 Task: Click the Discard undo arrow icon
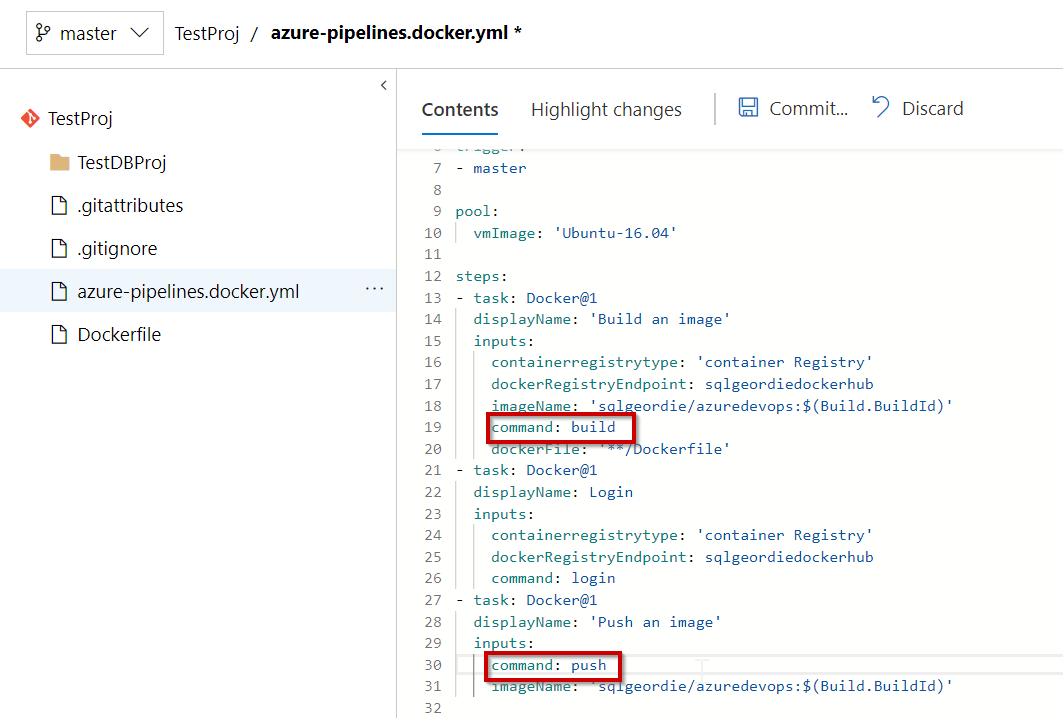[x=881, y=108]
